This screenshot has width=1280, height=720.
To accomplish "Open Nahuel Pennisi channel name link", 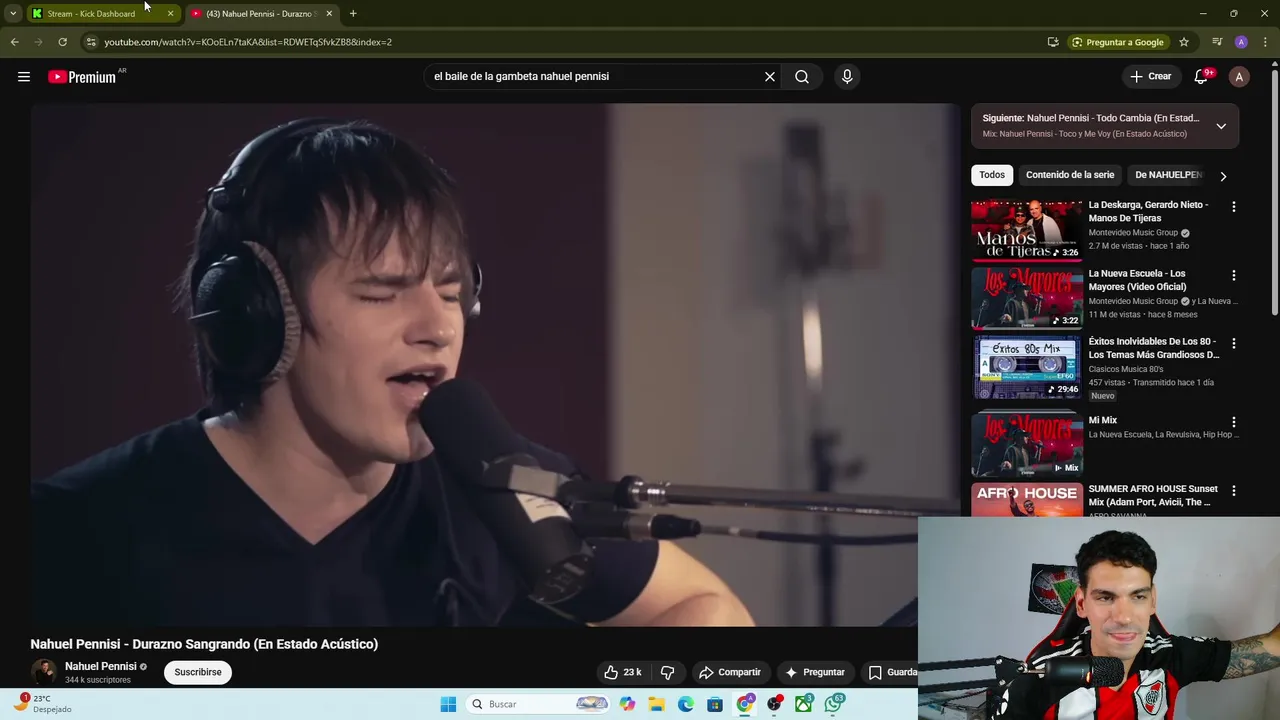I will pos(101,666).
